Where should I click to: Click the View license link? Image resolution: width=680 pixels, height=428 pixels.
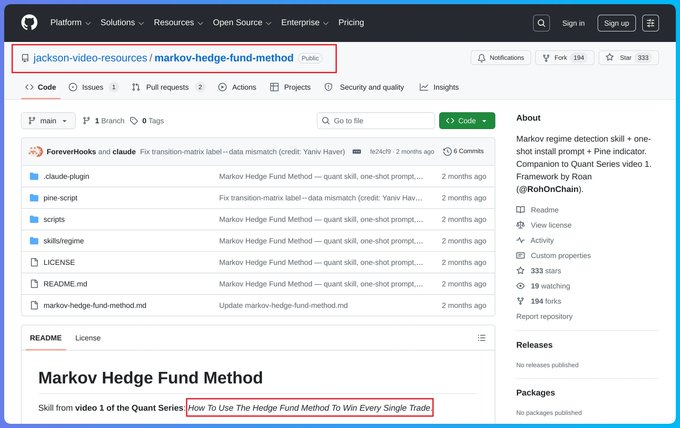(544, 225)
